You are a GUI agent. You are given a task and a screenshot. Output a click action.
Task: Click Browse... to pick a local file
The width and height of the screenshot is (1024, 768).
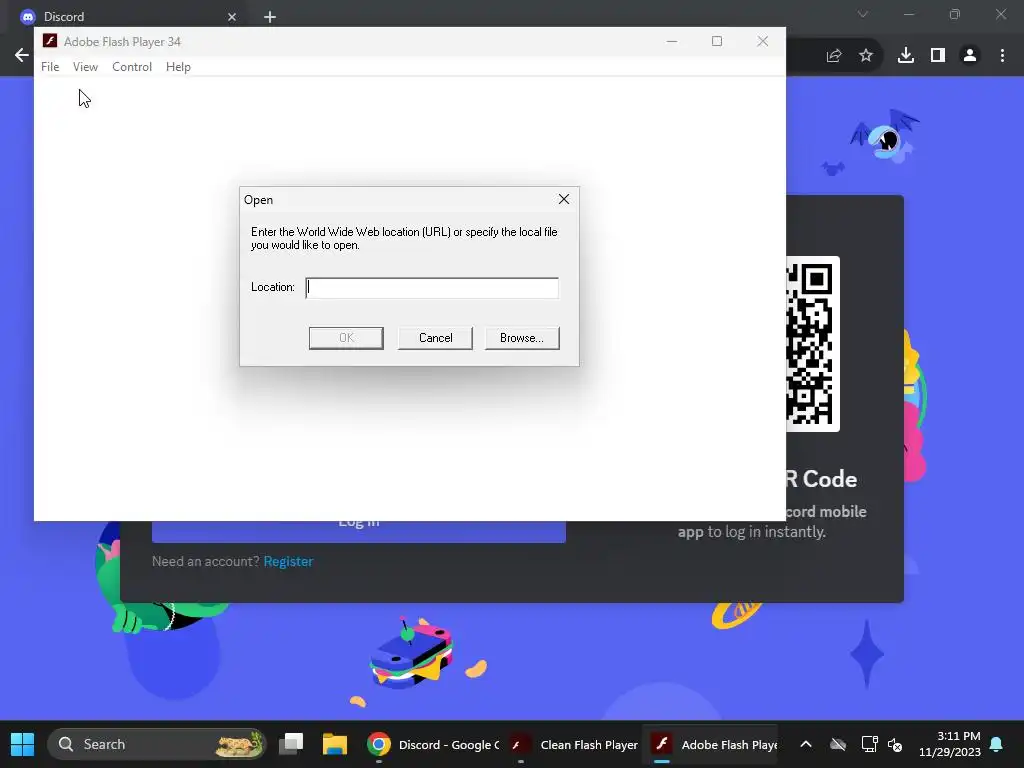click(522, 338)
